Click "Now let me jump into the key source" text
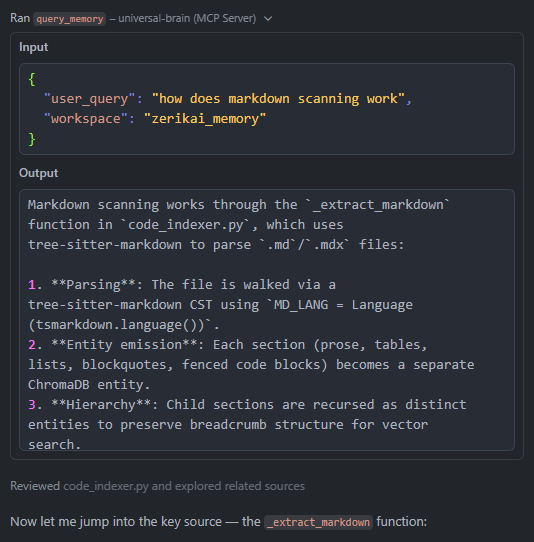534x542 pixels. 116,522
